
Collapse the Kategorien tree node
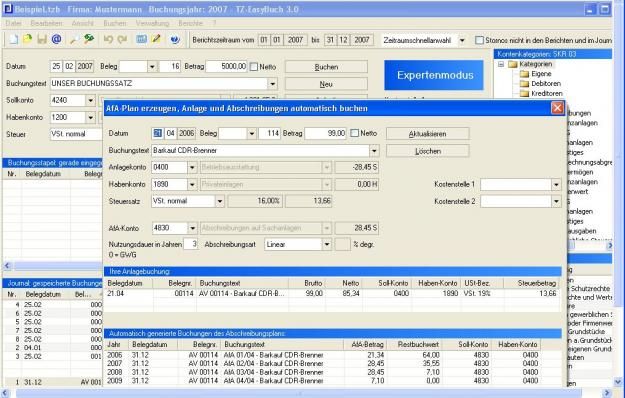pyautogui.click(x=501, y=64)
